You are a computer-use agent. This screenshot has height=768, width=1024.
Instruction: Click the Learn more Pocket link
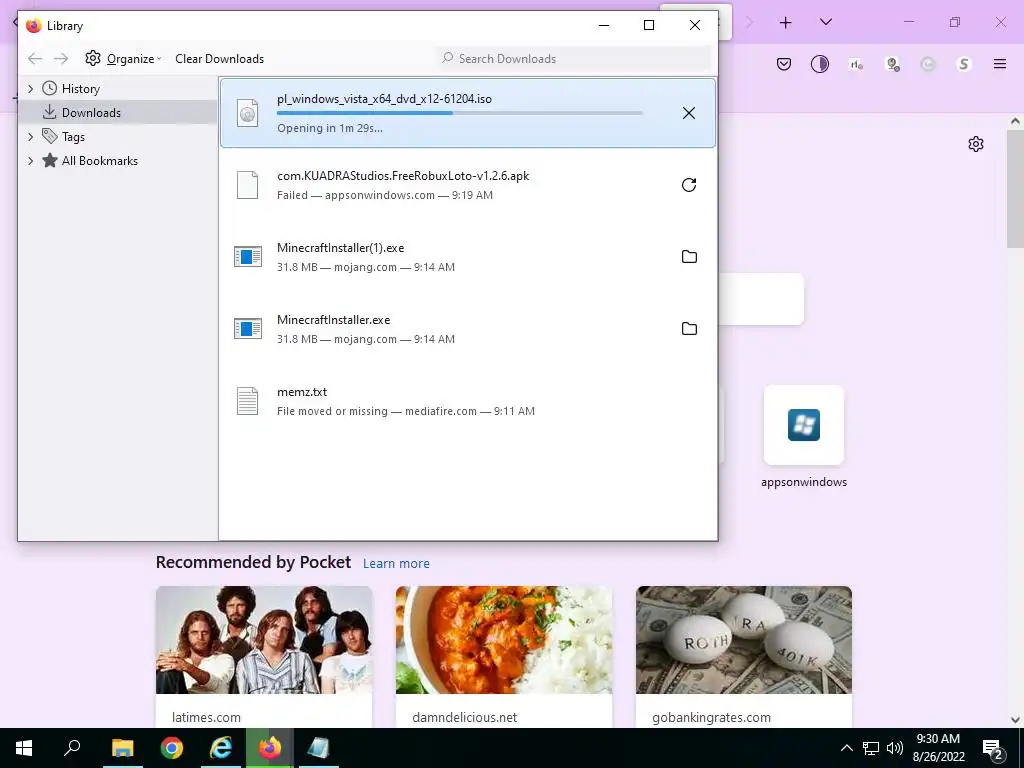[x=396, y=564]
